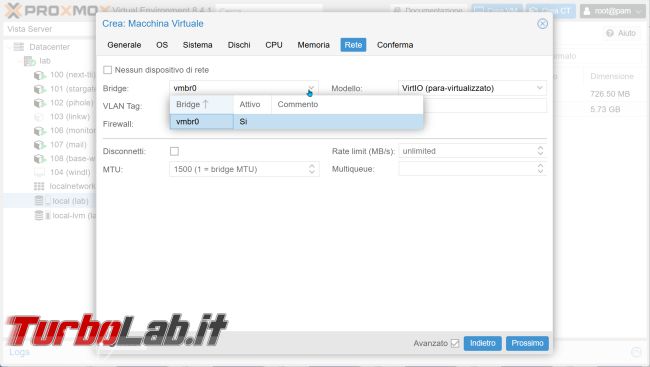The width and height of the screenshot is (650, 367).
Task: Adjust the Rate limit spinner arrows
Action: [540, 151]
